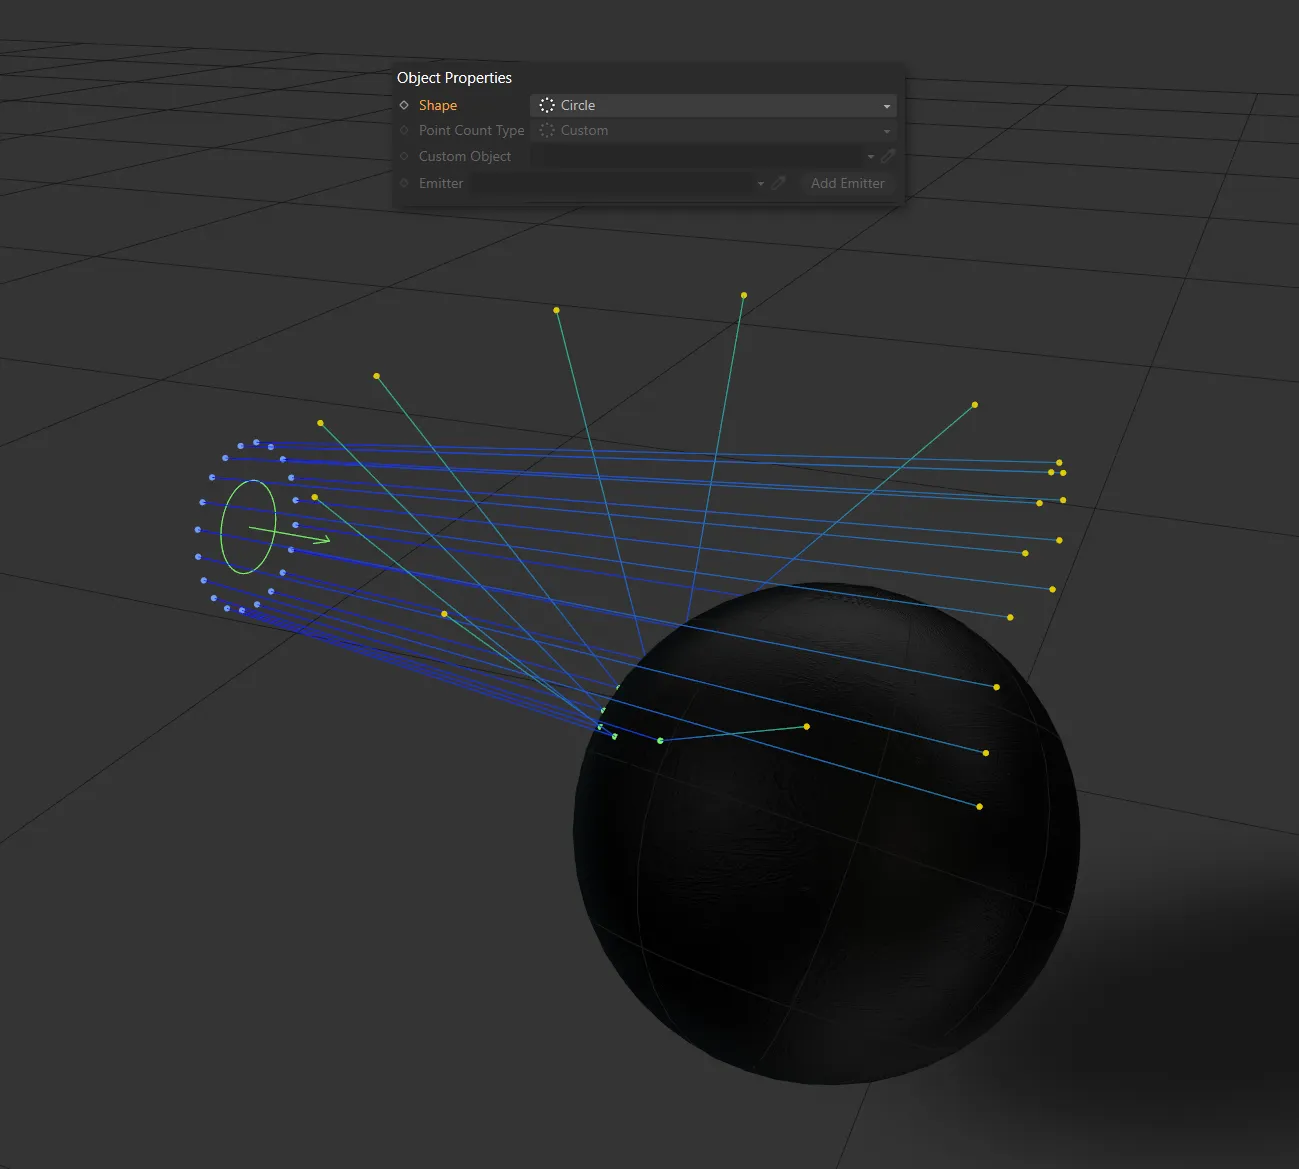Toggle the keyframe diamond beside Shape
The width and height of the screenshot is (1299, 1169).
[404, 104]
